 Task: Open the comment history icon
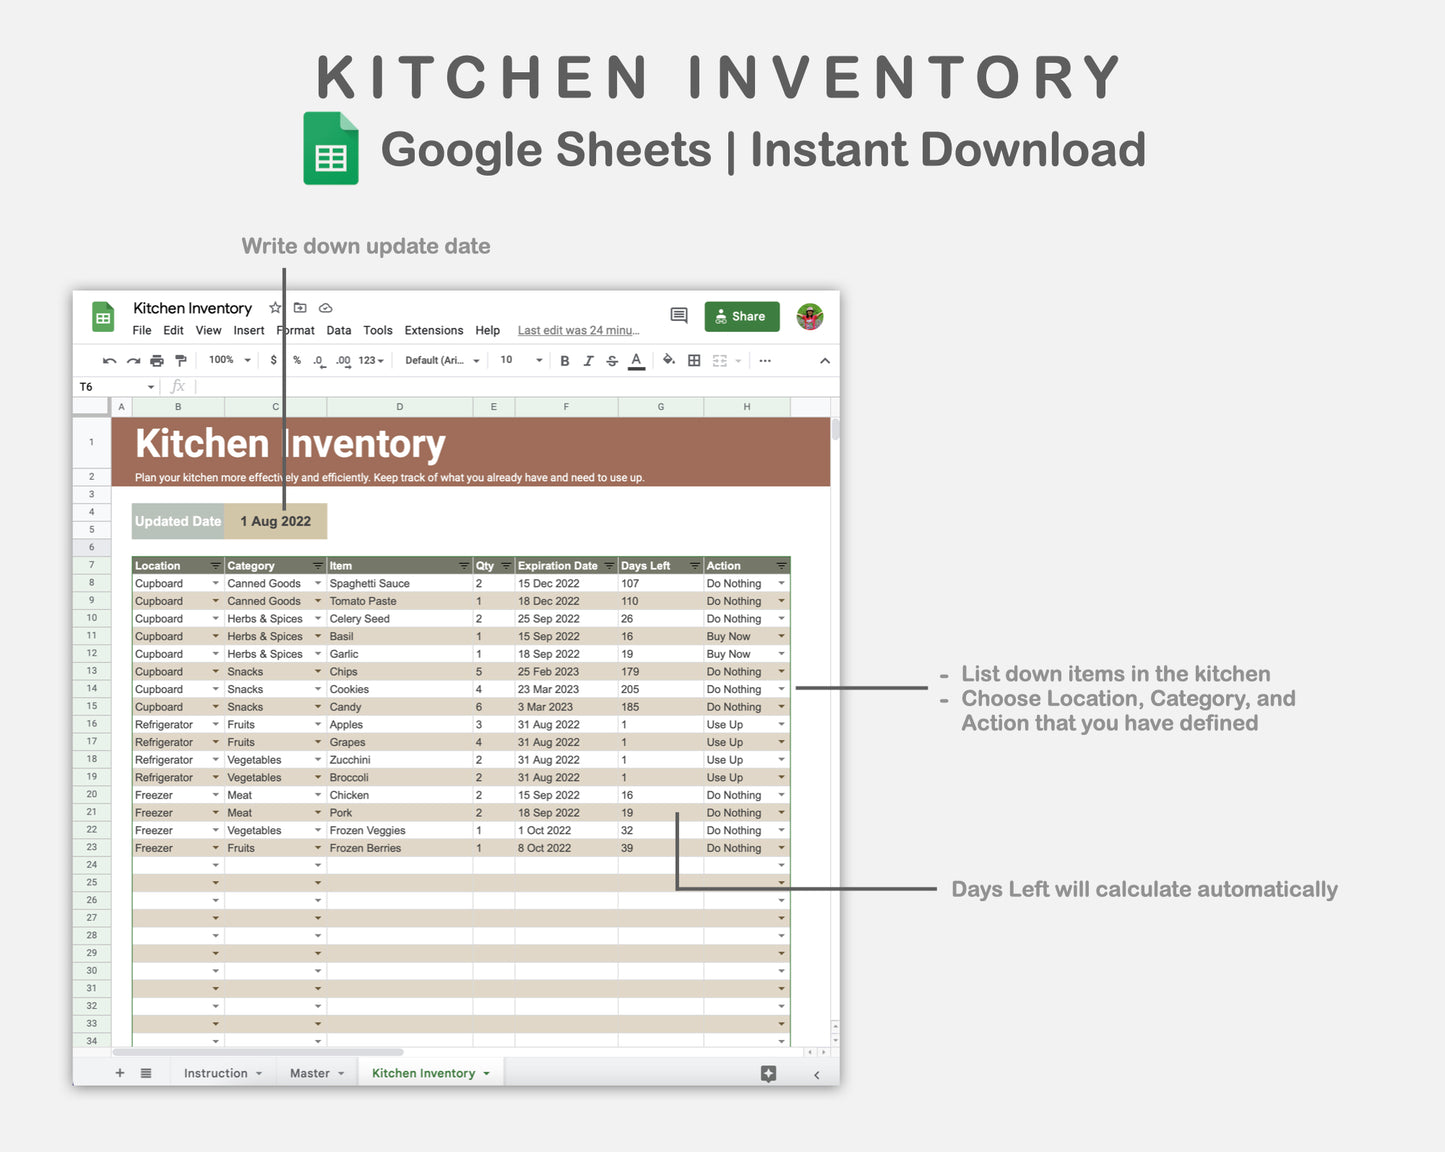tap(678, 315)
